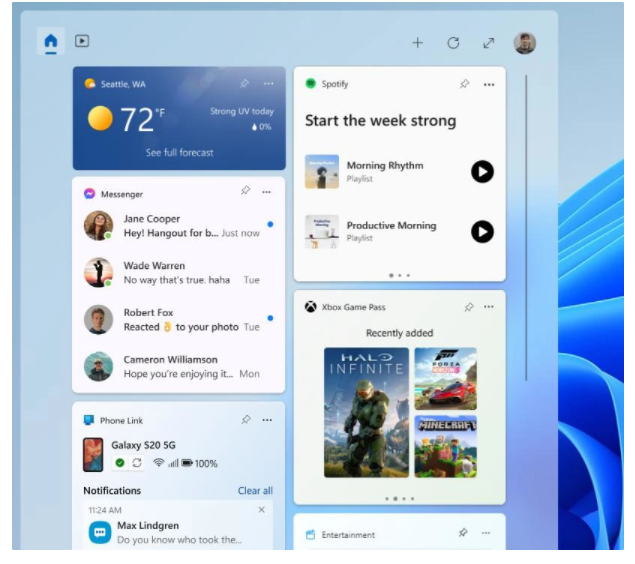Pin the Entertainment widget
This screenshot has width=635, height=564.
coord(463,532)
